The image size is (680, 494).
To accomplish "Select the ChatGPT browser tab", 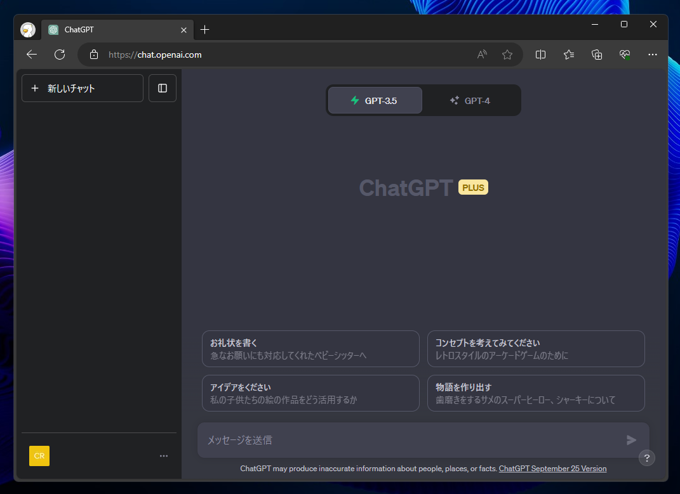I will [x=117, y=30].
